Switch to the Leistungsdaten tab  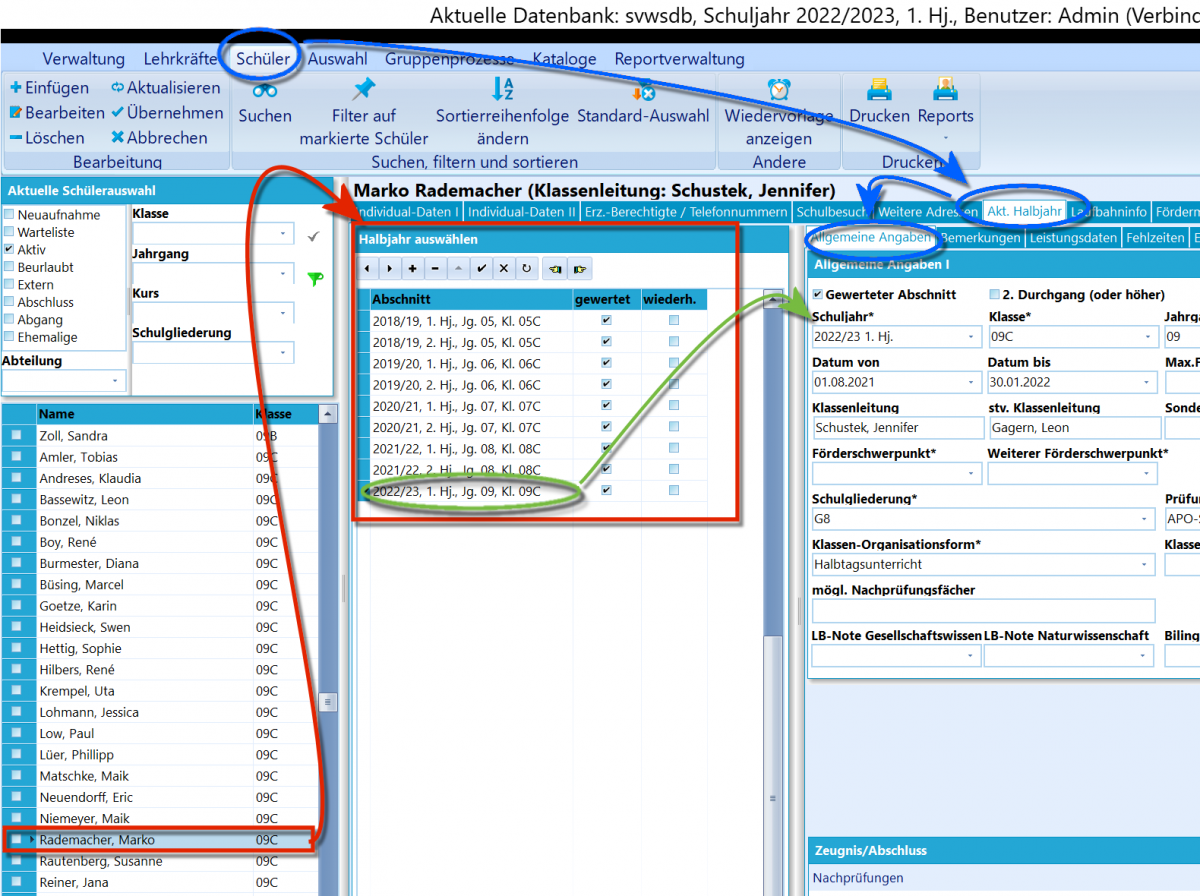tap(1073, 238)
